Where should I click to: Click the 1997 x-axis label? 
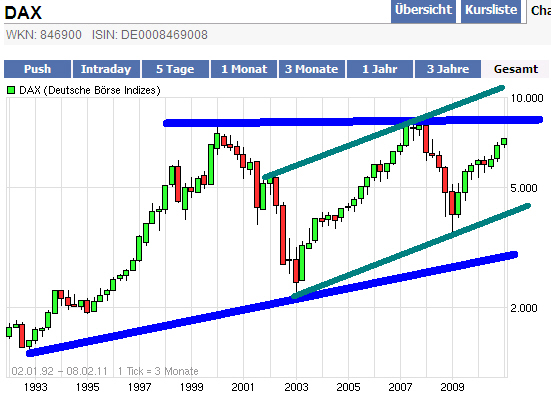pyautogui.click(x=140, y=387)
